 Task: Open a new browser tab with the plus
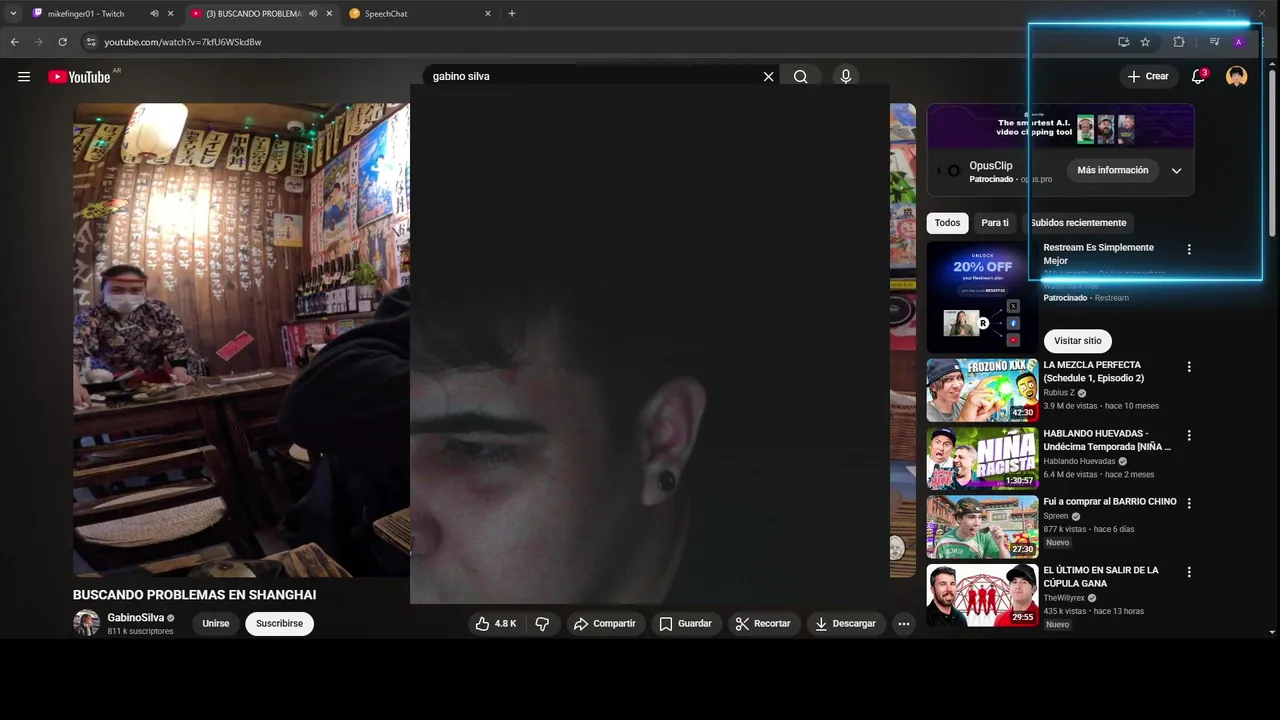pos(512,14)
